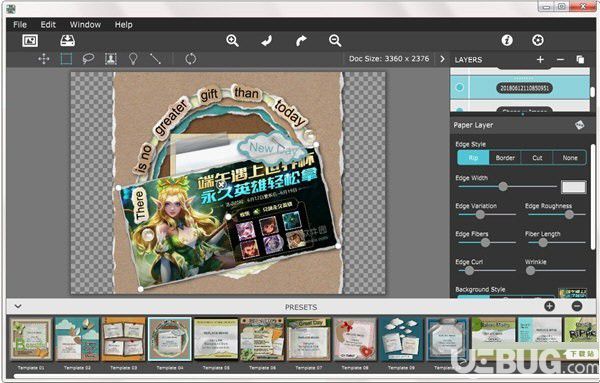Zoom in on the canvas
Image resolution: width=600 pixels, height=383 pixels.
pyautogui.click(x=232, y=41)
